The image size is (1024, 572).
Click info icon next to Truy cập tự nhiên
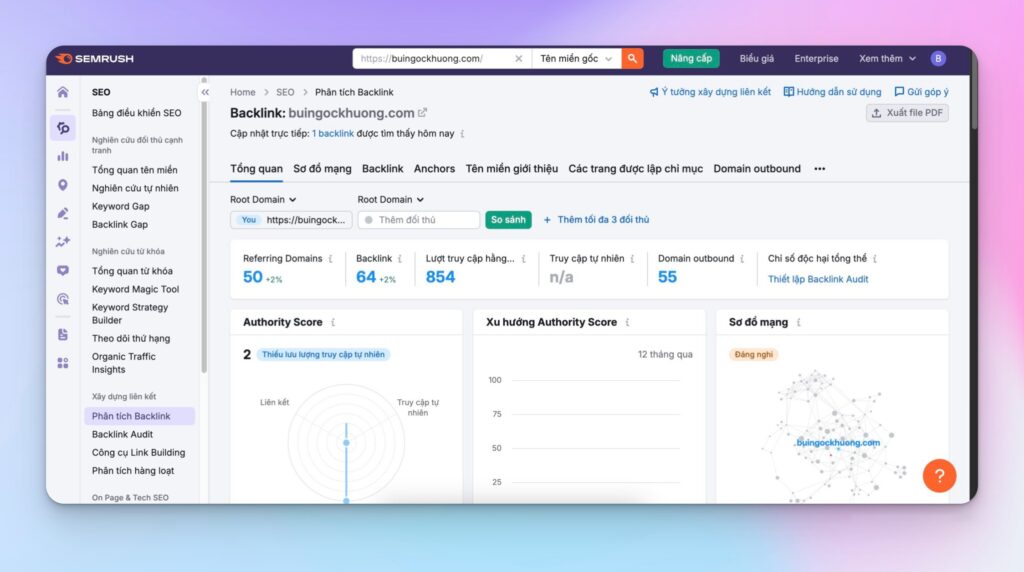tap(632, 259)
